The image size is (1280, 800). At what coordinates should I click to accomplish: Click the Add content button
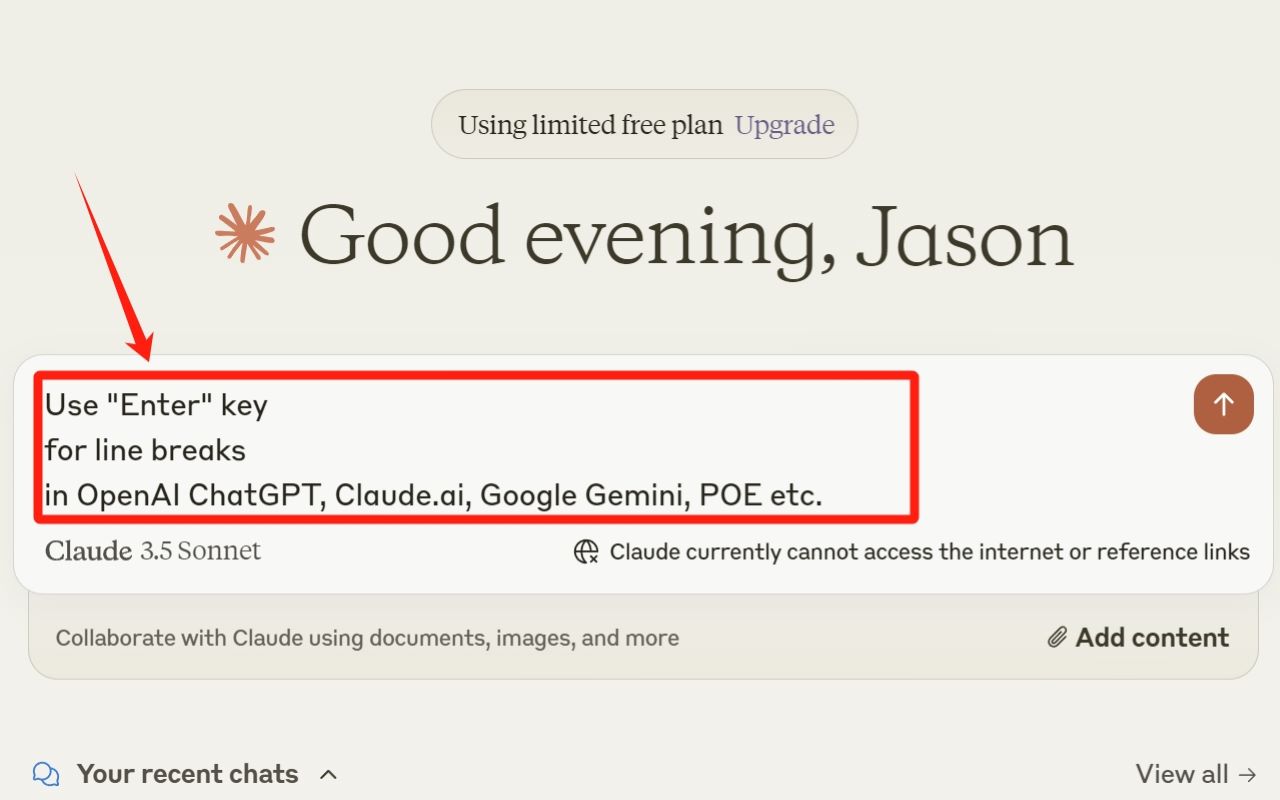click(x=1139, y=638)
